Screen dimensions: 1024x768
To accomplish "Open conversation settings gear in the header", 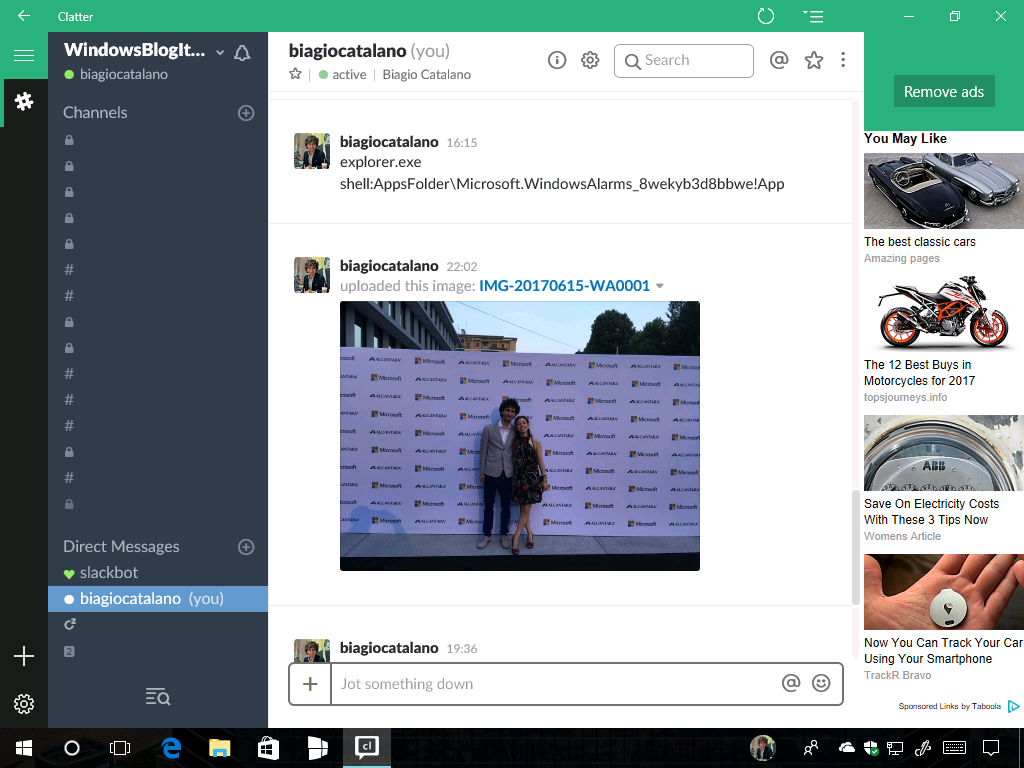I will coord(590,60).
